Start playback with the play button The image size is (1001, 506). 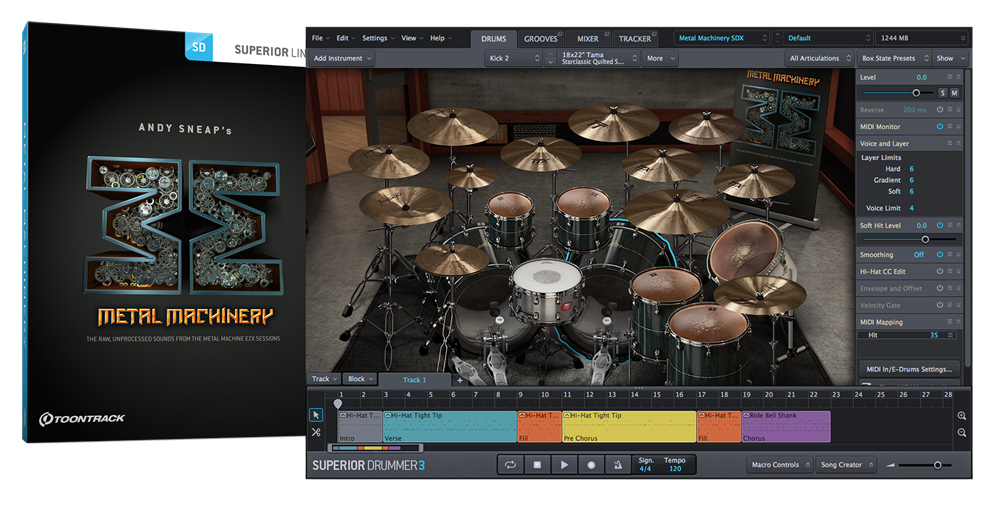pos(564,465)
